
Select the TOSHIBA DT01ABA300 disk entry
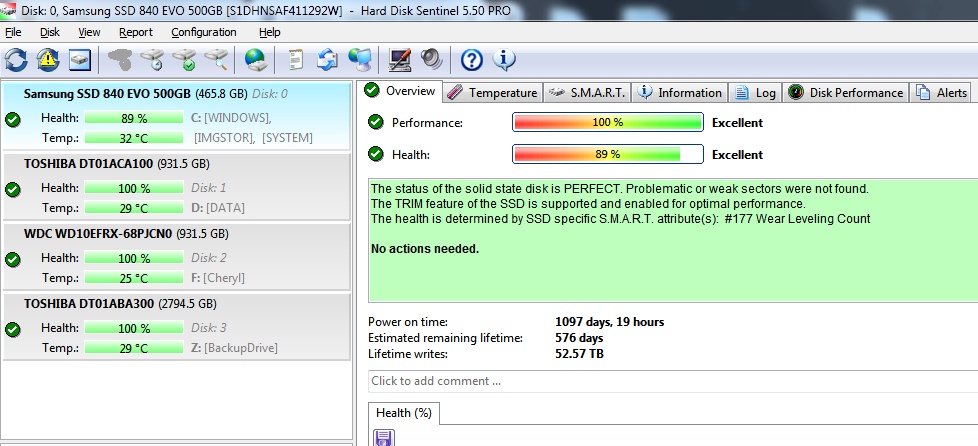click(177, 326)
